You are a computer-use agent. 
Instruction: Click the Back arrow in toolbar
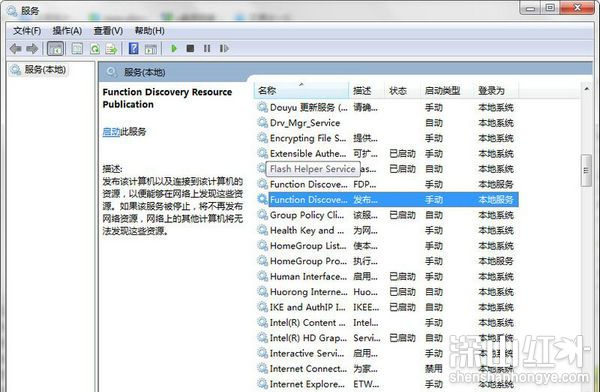[15, 49]
